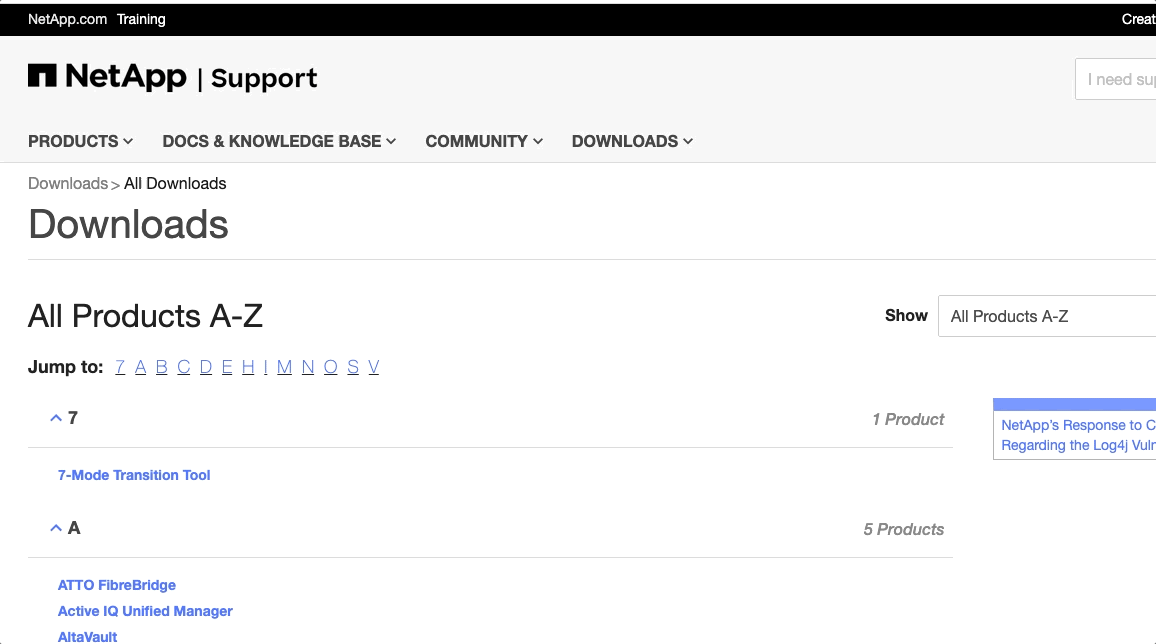This screenshot has width=1156, height=644.
Task: Open ATTO FibreBridge downloads
Action: click(116, 585)
